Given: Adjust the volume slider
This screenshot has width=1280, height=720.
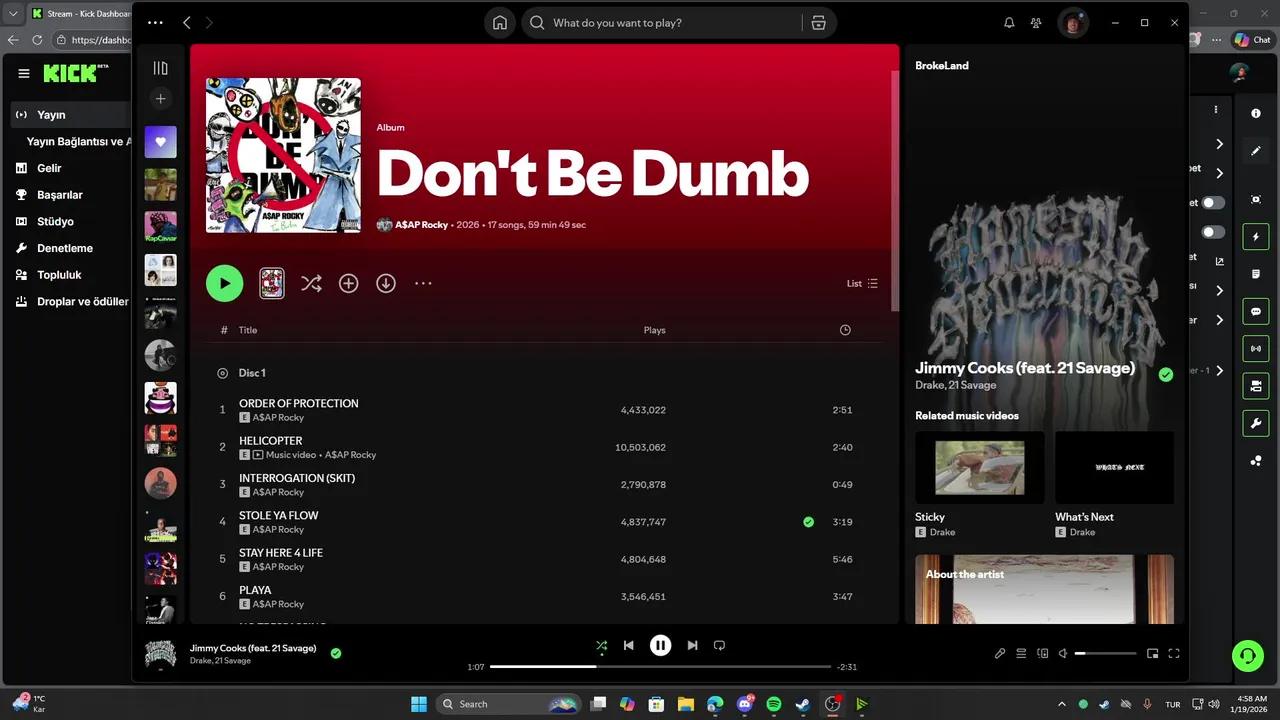Looking at the screenshot, I should coord(1106,653).
